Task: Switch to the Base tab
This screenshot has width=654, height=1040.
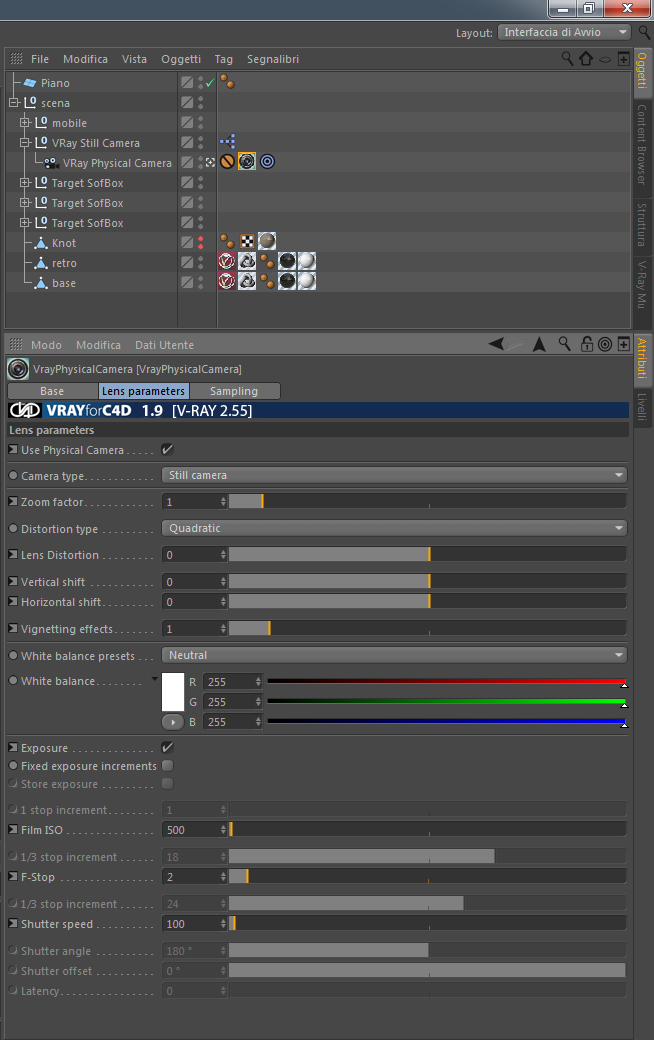Action: [52, 391]
